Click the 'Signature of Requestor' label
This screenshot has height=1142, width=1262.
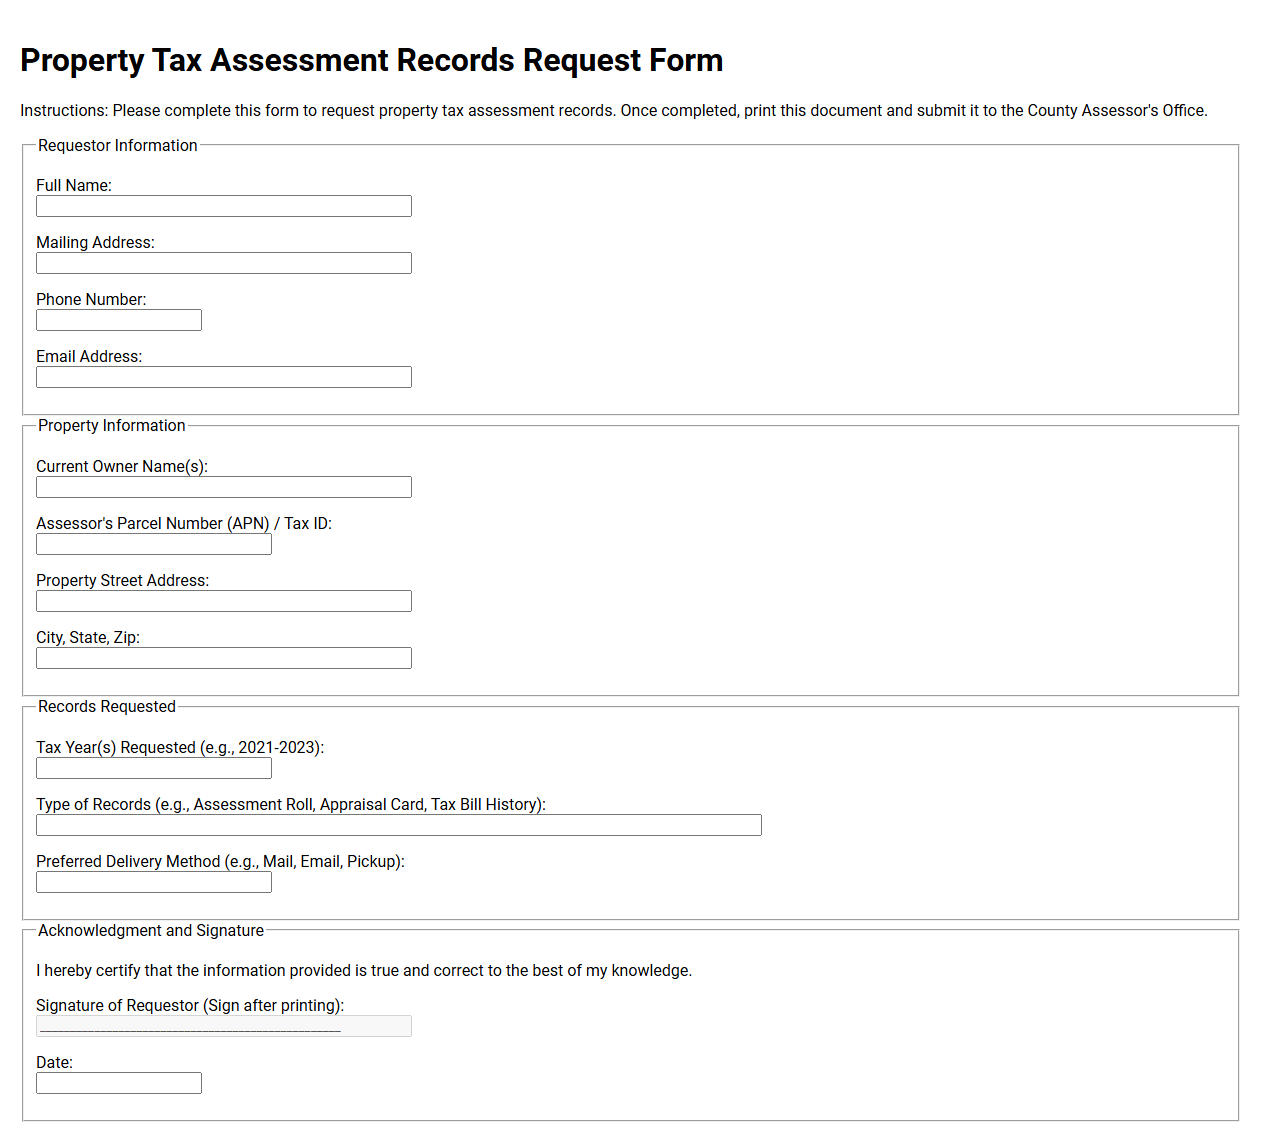click(x=190, y=1005)
